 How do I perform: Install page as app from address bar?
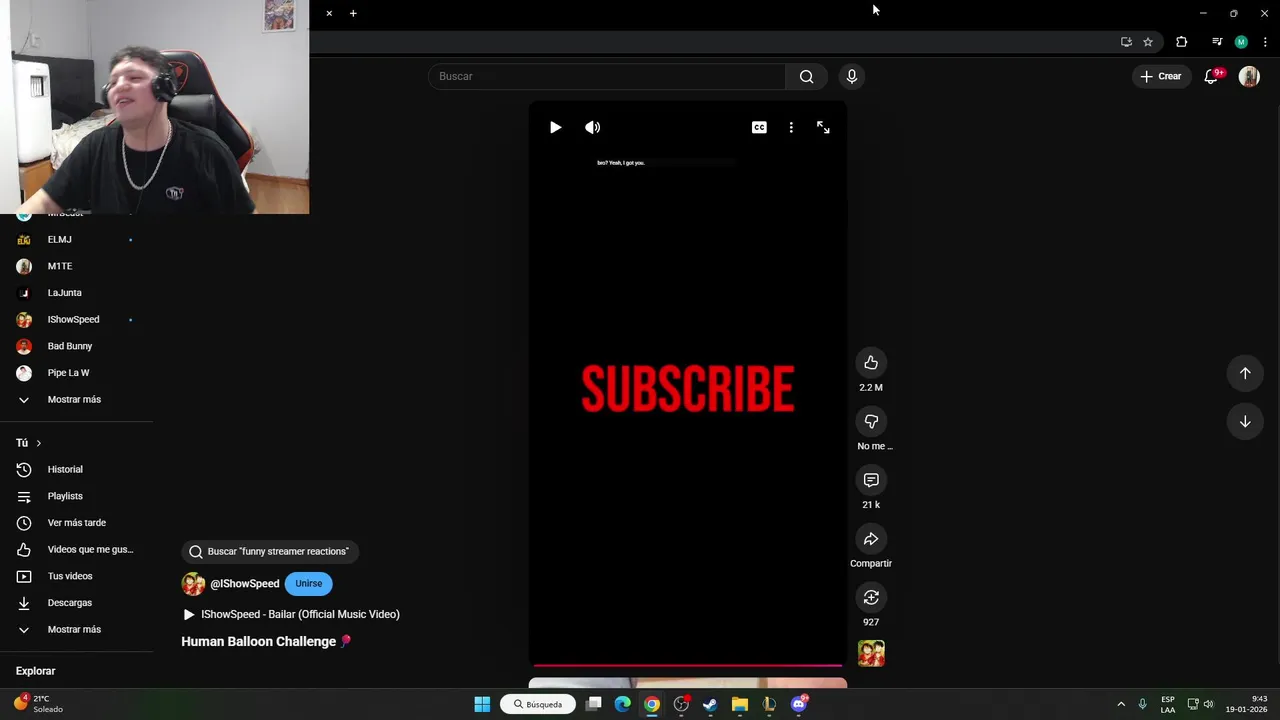pos(1126,42)
